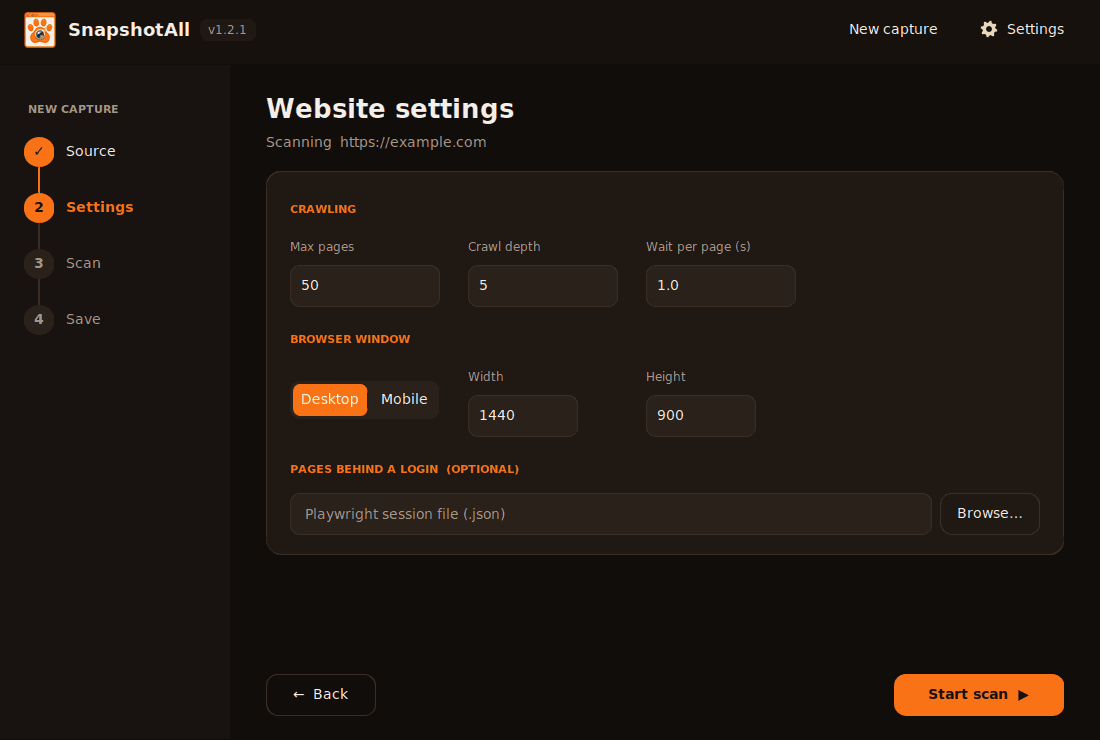Click the Width input field

click(523, 416)
